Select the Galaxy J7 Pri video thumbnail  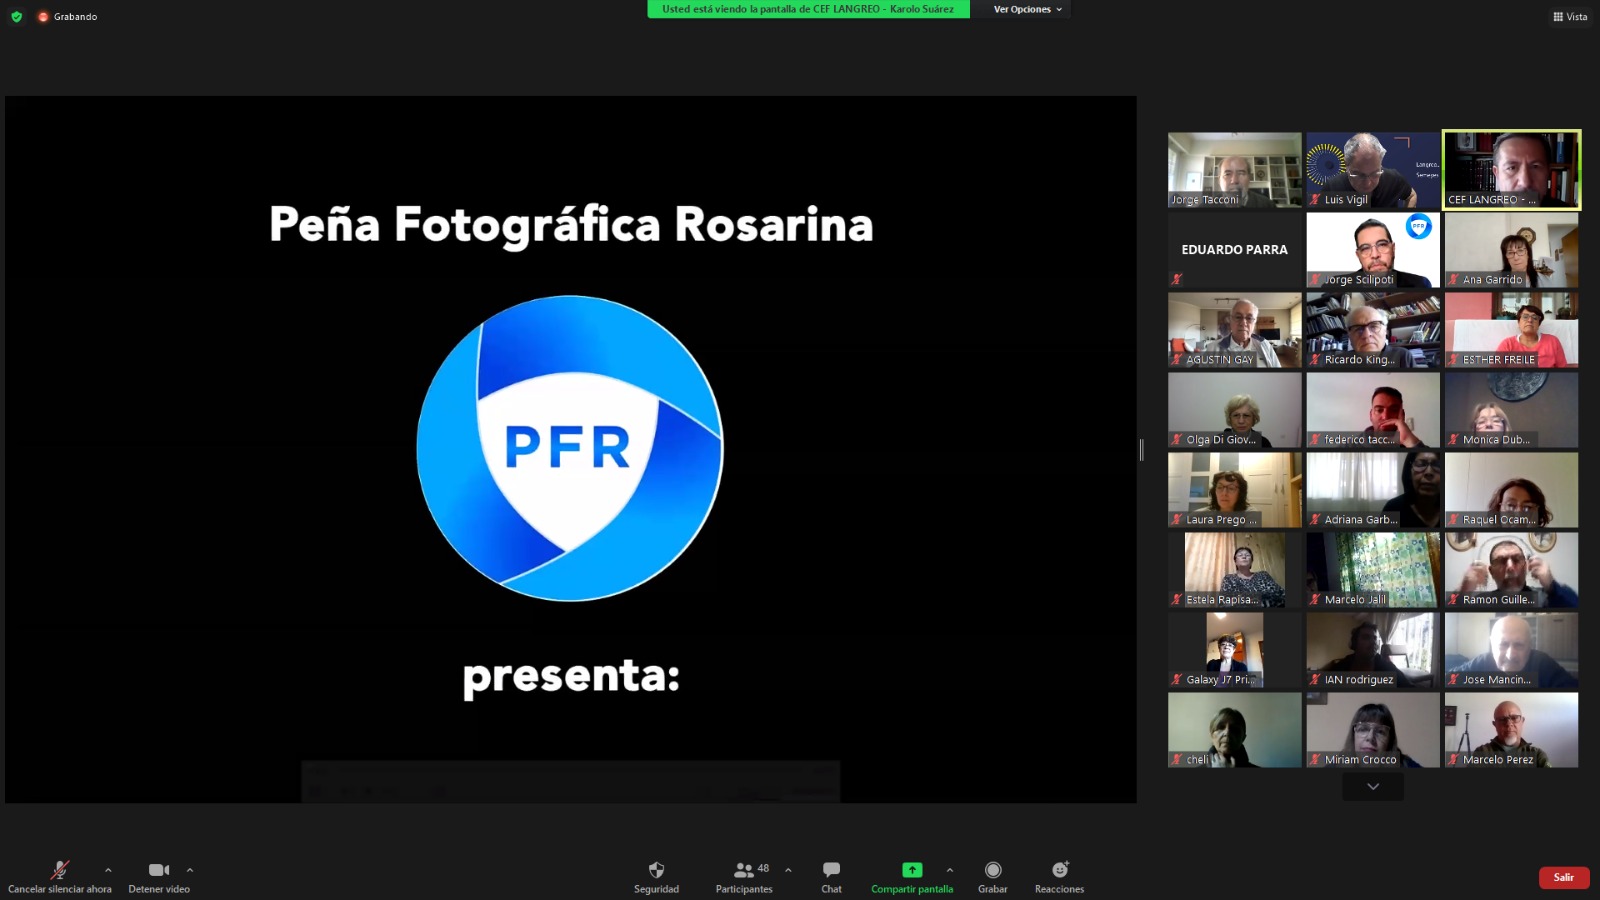tap(1235, 650)
